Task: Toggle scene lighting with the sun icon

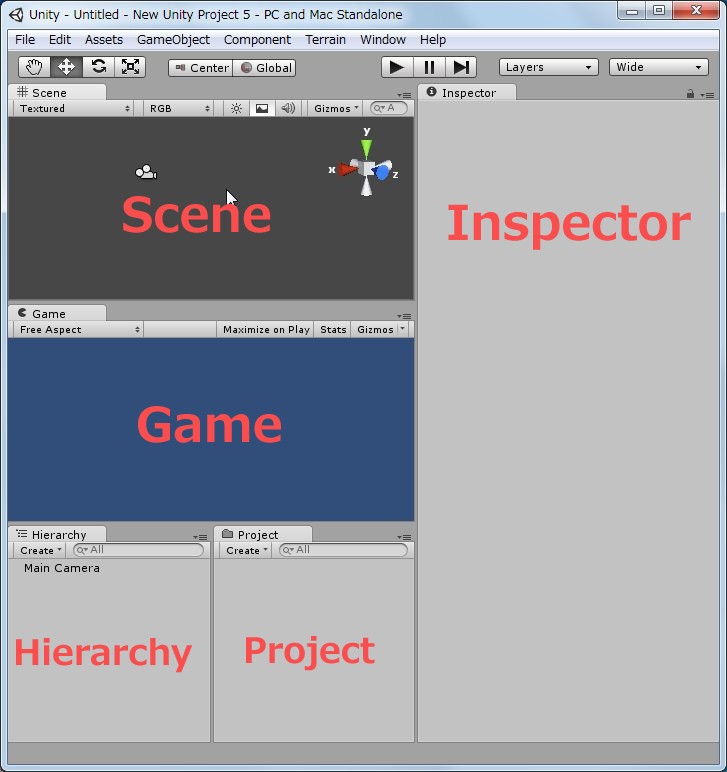Action: pos(236,108)
